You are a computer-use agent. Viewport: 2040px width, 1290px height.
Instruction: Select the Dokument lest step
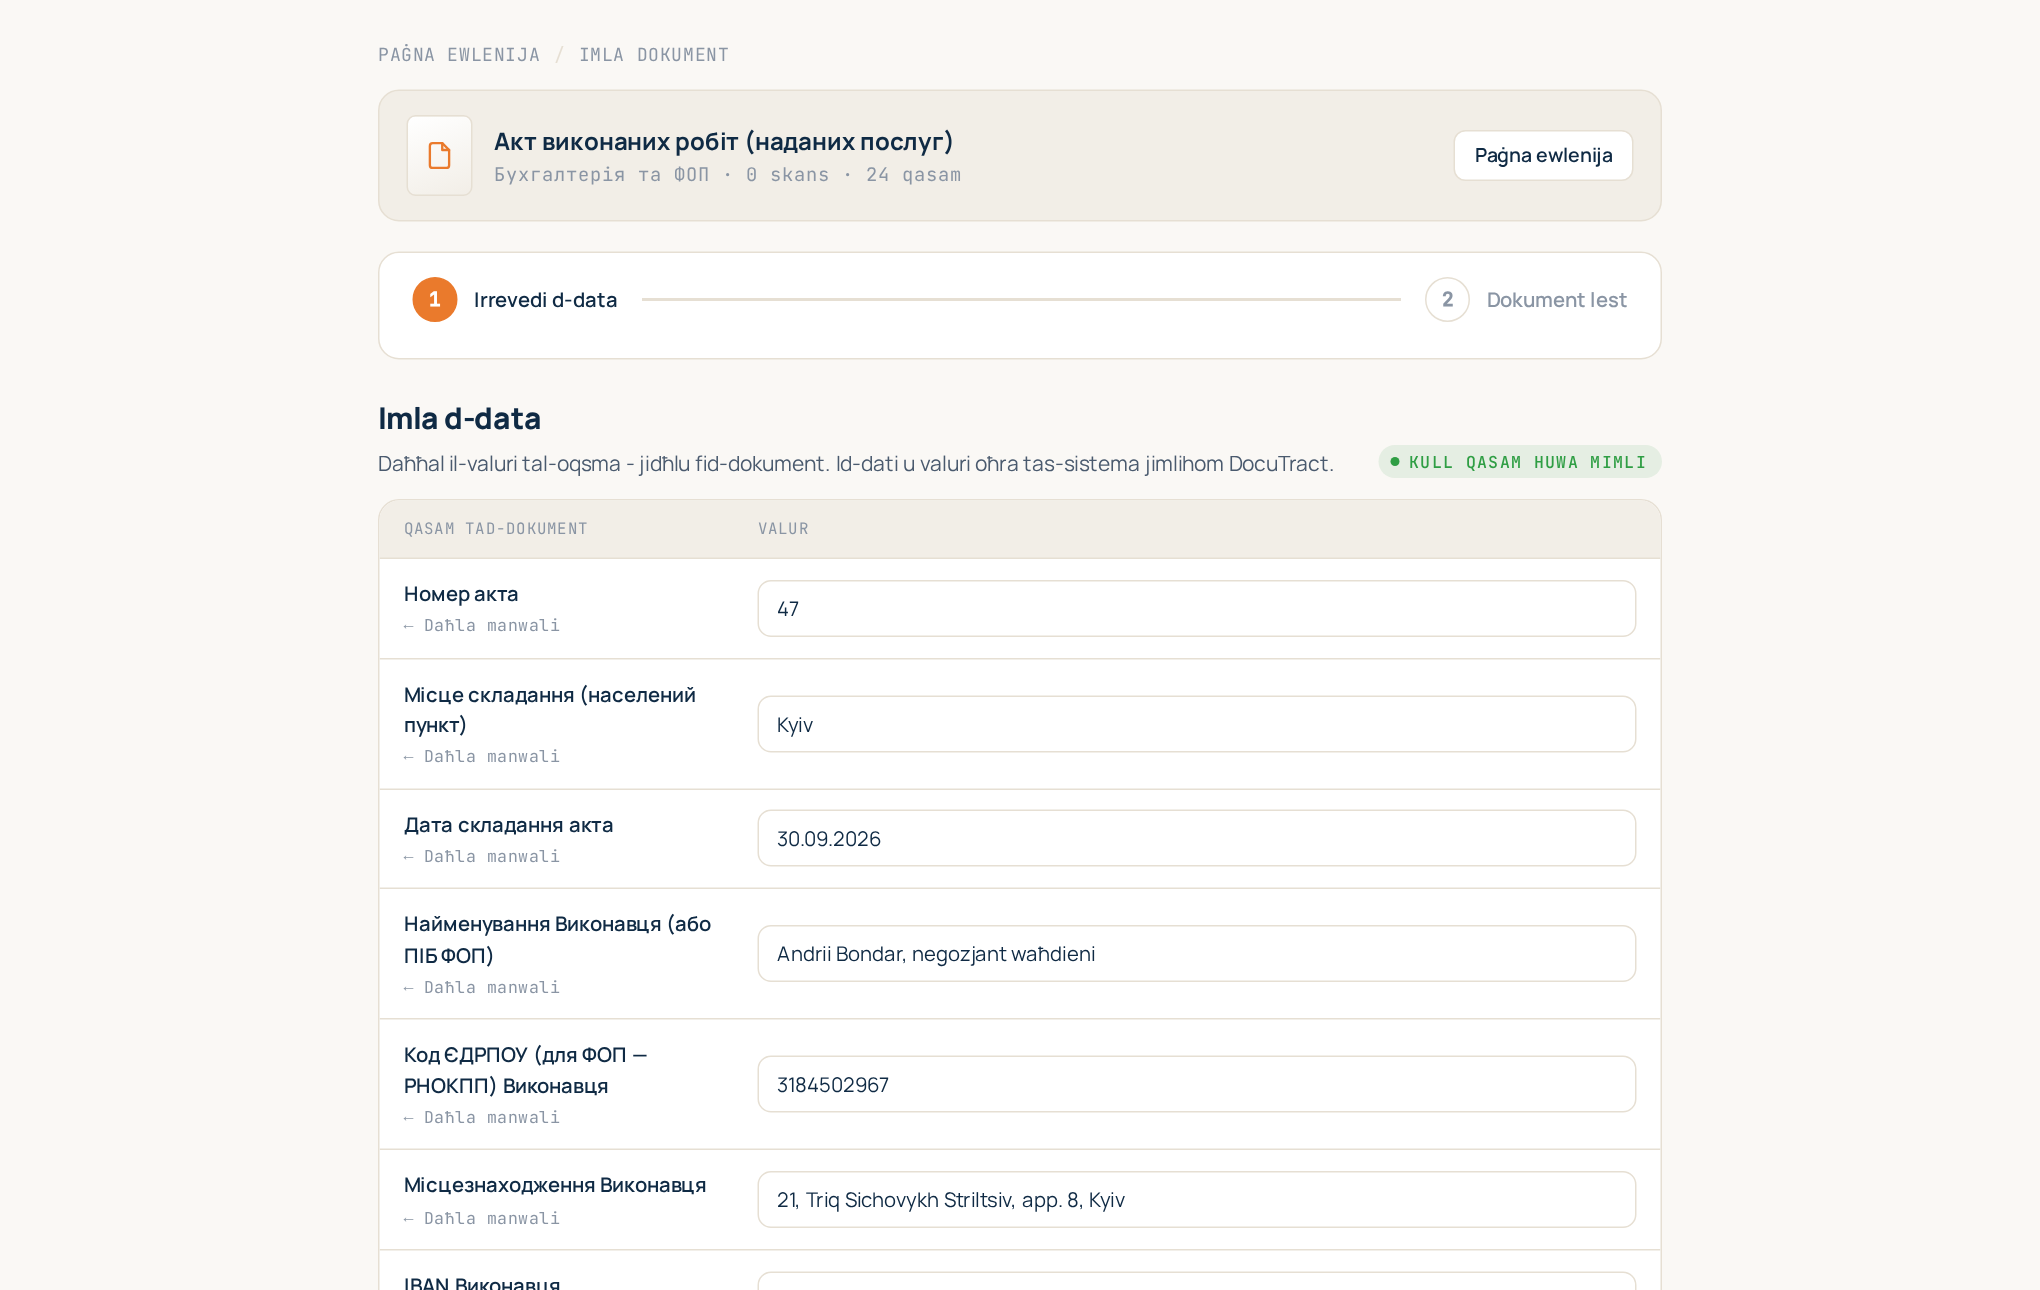pos(1556,300)
